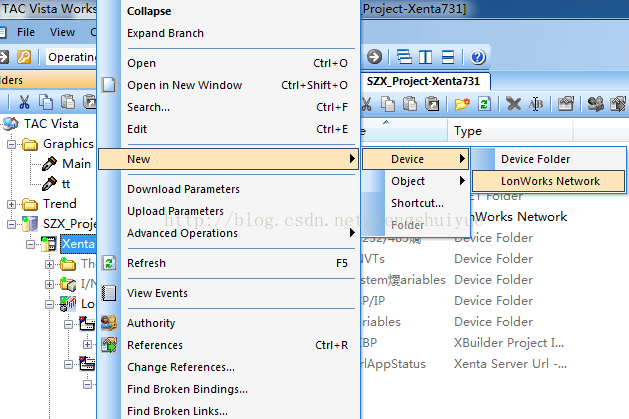This screenshot has height=419, width=629.
Task: Open the View menu
Action: (62, 32)
